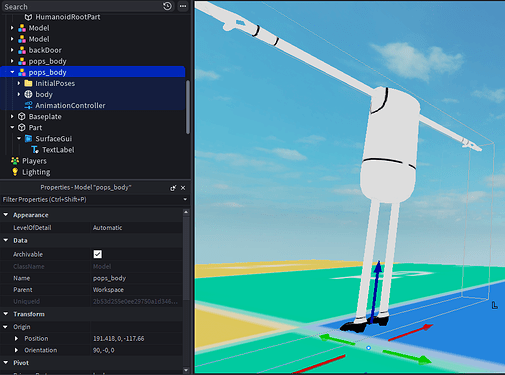Screen dimensions: 505x375
Task: Click the Part cube icon
Action: pyautogui.click(x=22, y=127)
